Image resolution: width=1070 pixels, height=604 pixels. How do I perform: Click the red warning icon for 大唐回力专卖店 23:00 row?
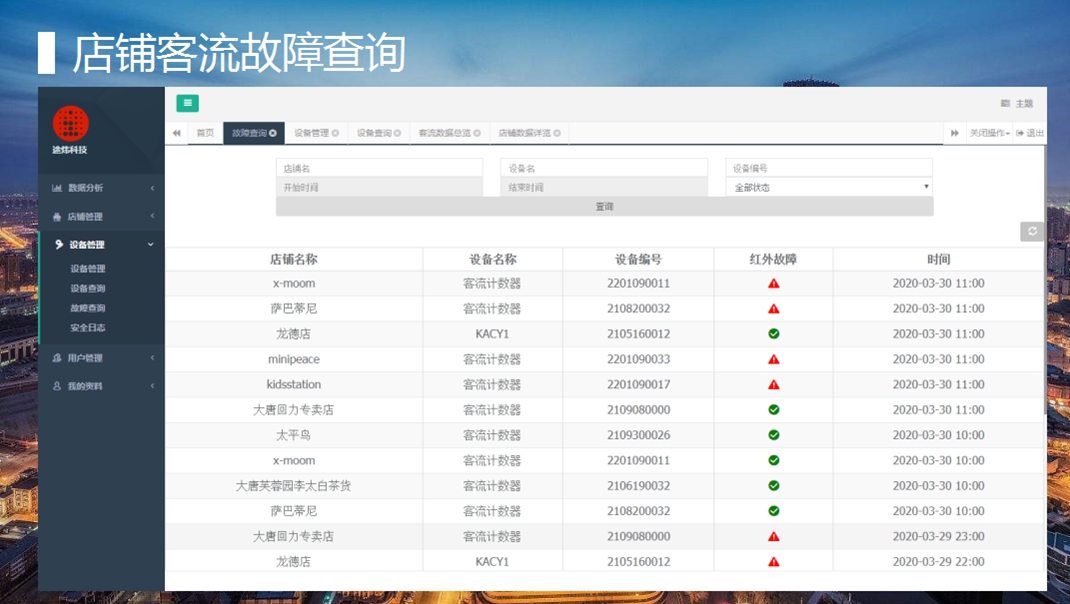coord(773,536)
